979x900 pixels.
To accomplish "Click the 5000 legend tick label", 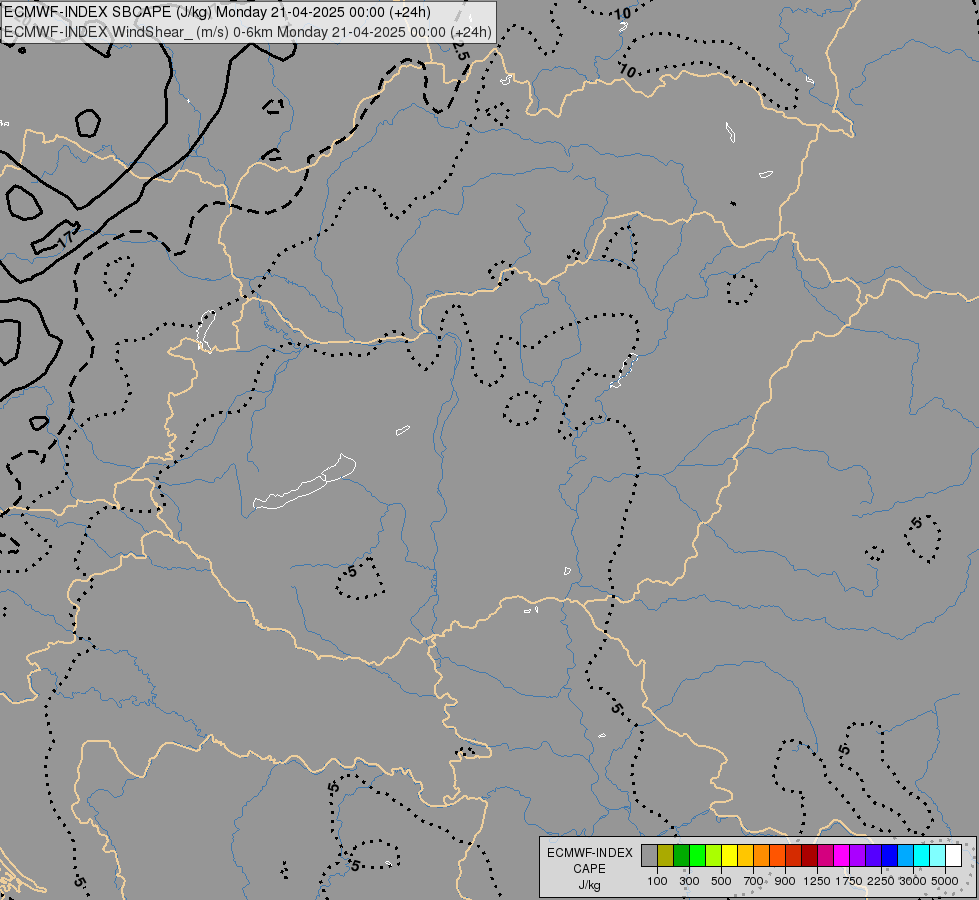I will 944,881.
